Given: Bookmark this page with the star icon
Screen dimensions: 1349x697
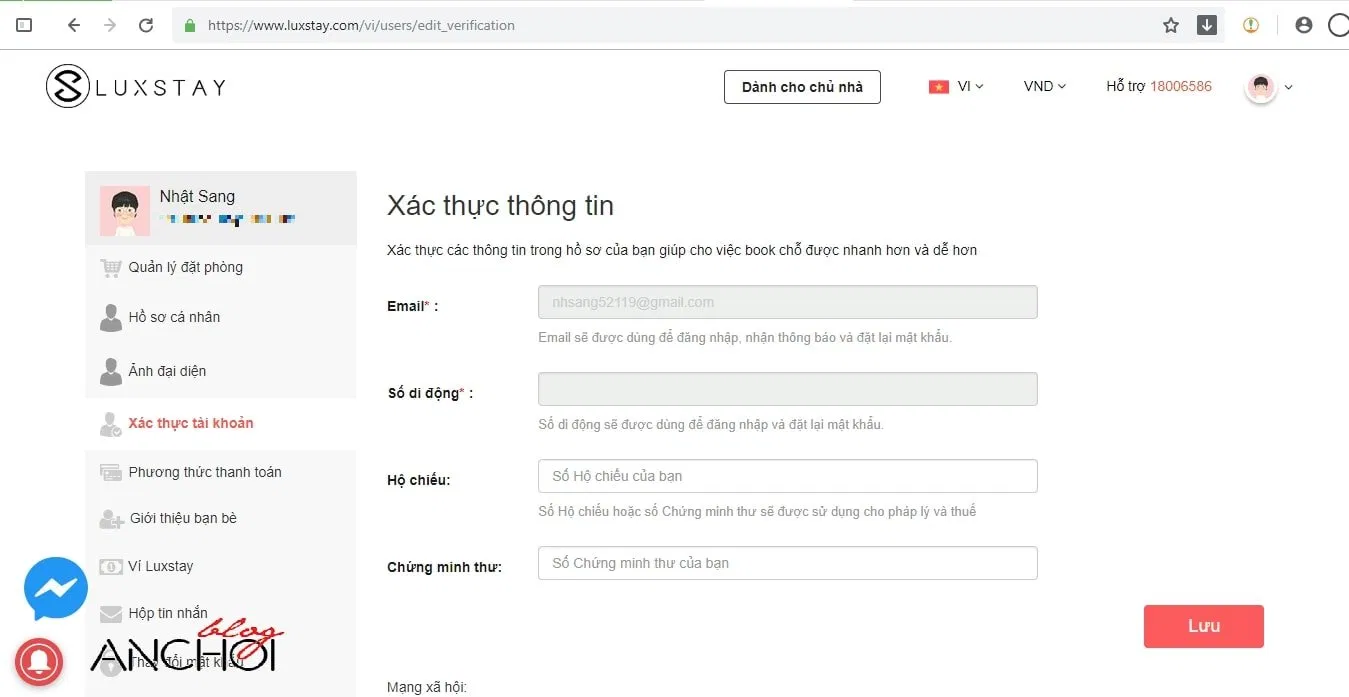Looking at the screenshot, I should (1171, 25).
